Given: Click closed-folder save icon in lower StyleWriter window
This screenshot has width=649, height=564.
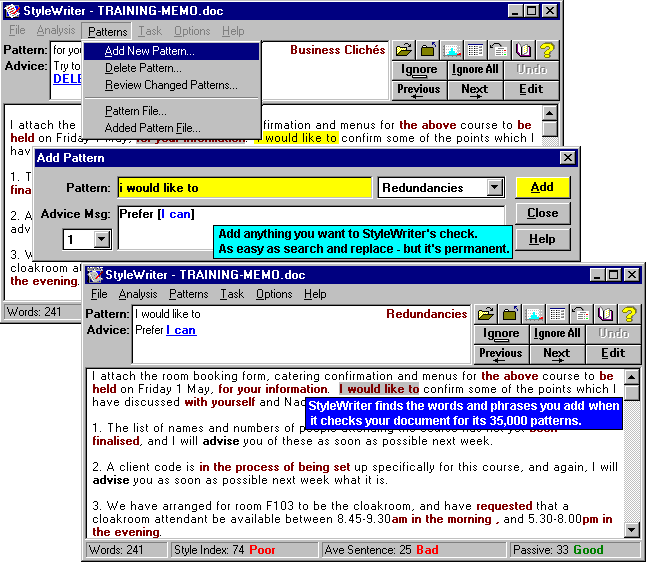Looking at the screenshot, I should pyautogui.click(x=510, y=314).
